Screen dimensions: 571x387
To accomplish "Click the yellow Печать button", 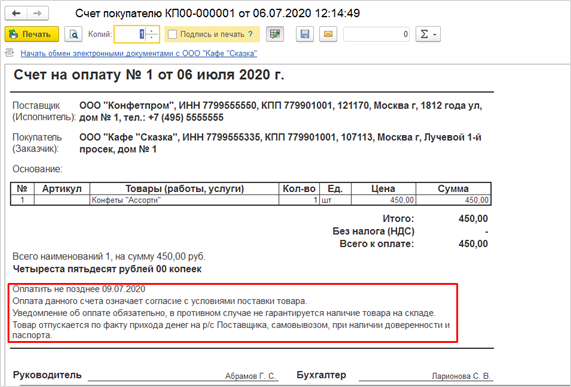I will (32, 34).
